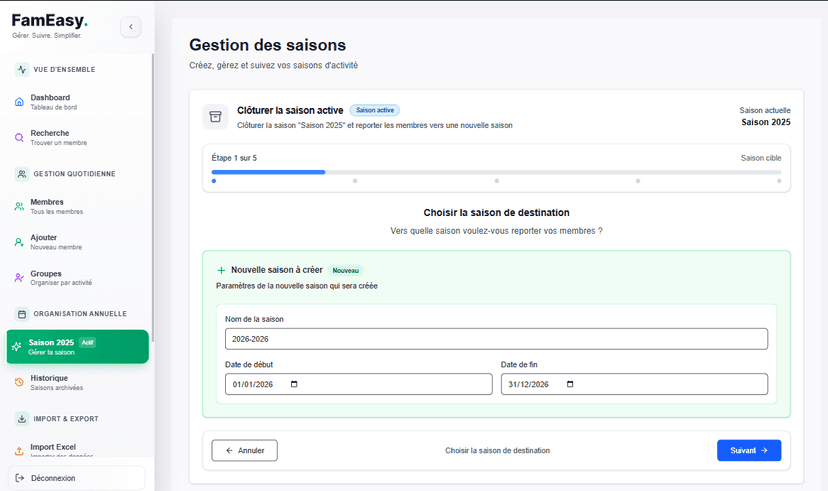Click the Import Excel upload icon

19,451
